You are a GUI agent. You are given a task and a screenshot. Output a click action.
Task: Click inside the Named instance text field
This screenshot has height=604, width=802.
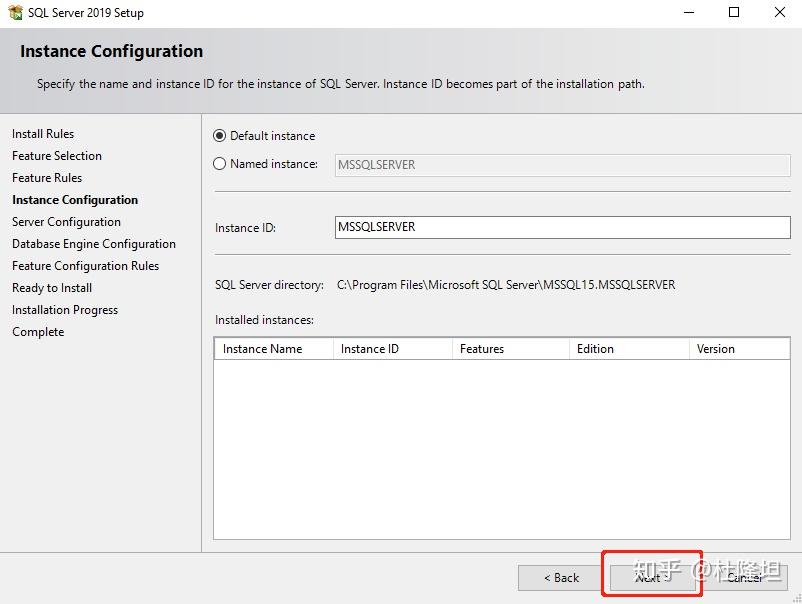click(560, 164)
